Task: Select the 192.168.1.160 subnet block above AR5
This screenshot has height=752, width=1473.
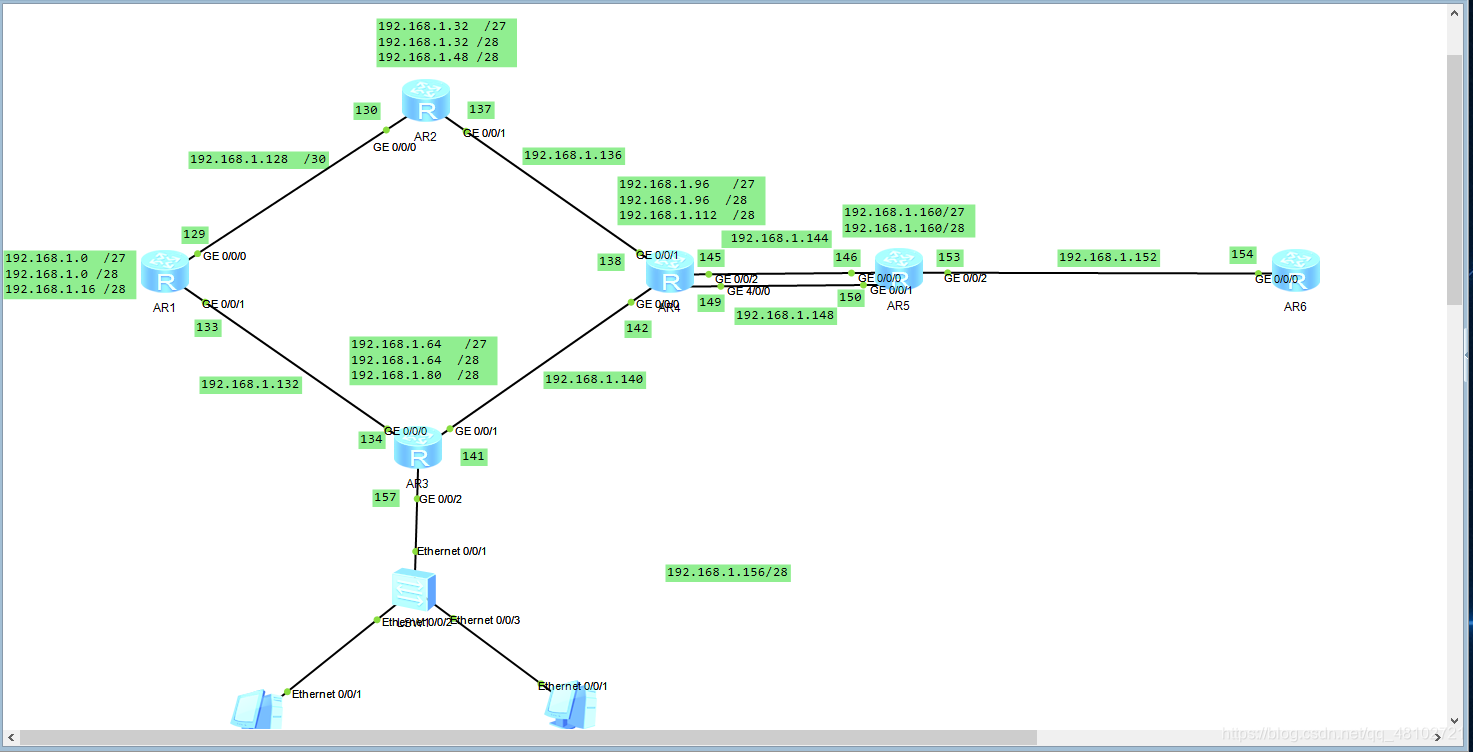Action: [x=908, y=220]
